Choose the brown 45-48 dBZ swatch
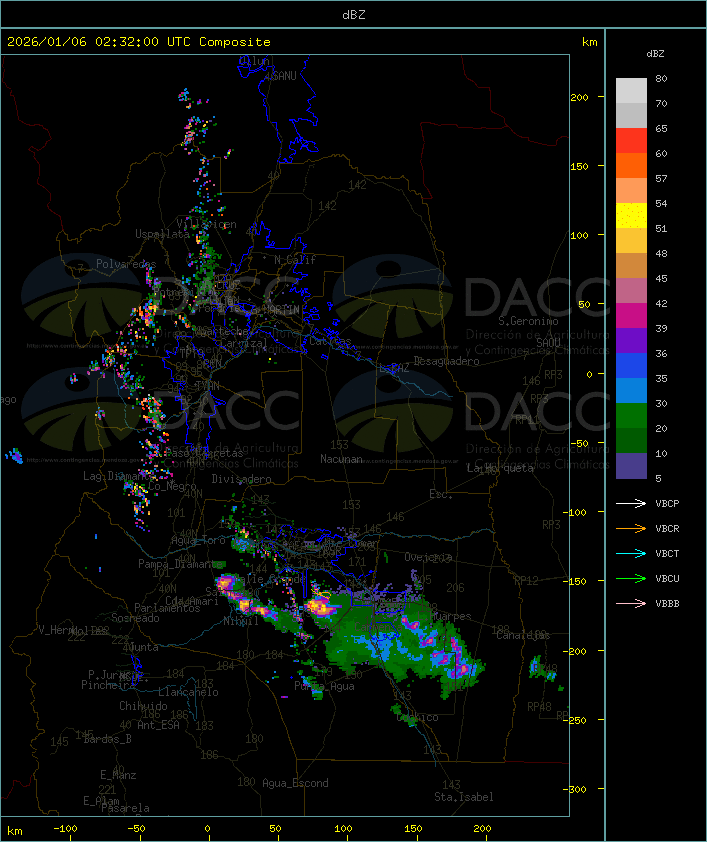 click(631, 266)
